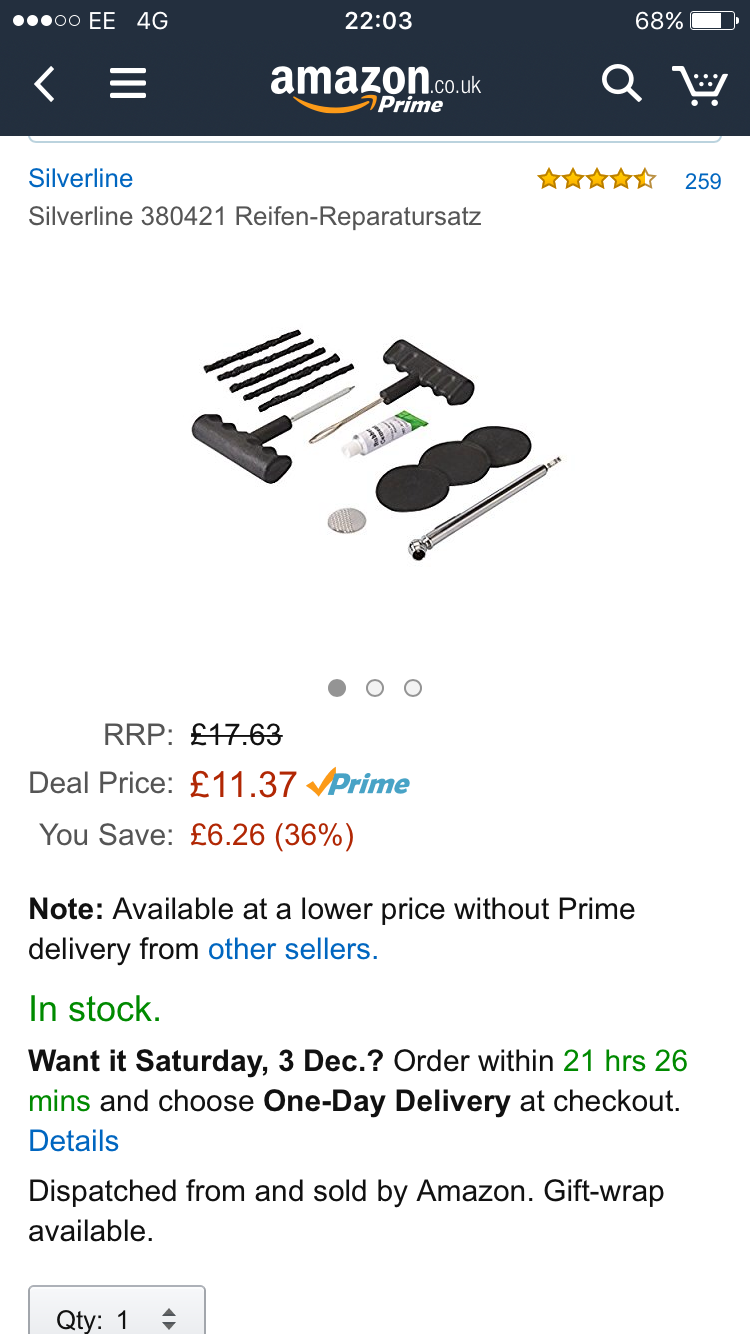This screenshot has height=1334, width=750.
Task: Select the first image carousel dot
Action: [x=337, y=688]
